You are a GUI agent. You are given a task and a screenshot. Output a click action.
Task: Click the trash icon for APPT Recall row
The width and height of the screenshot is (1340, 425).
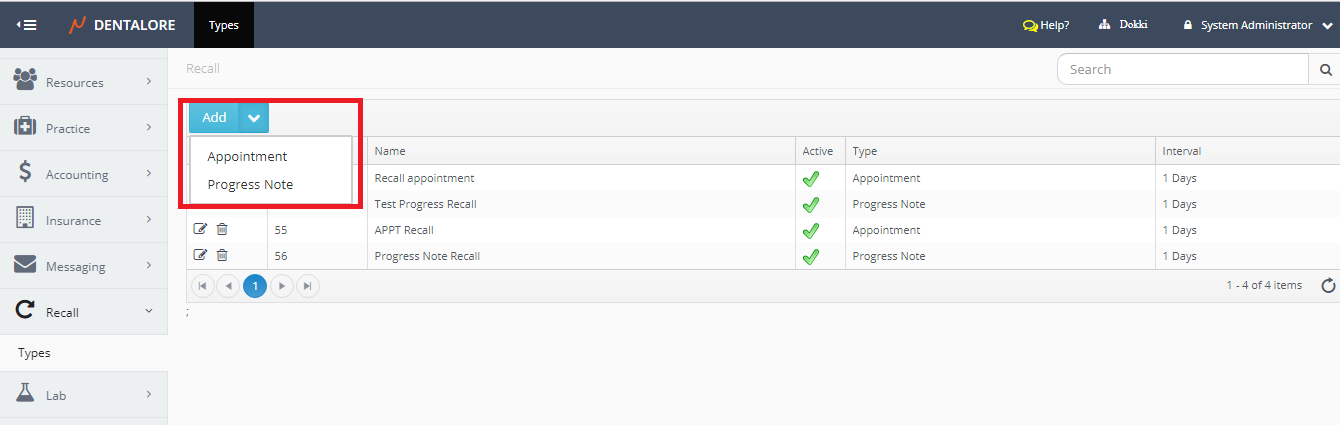(x=222, y=230)
